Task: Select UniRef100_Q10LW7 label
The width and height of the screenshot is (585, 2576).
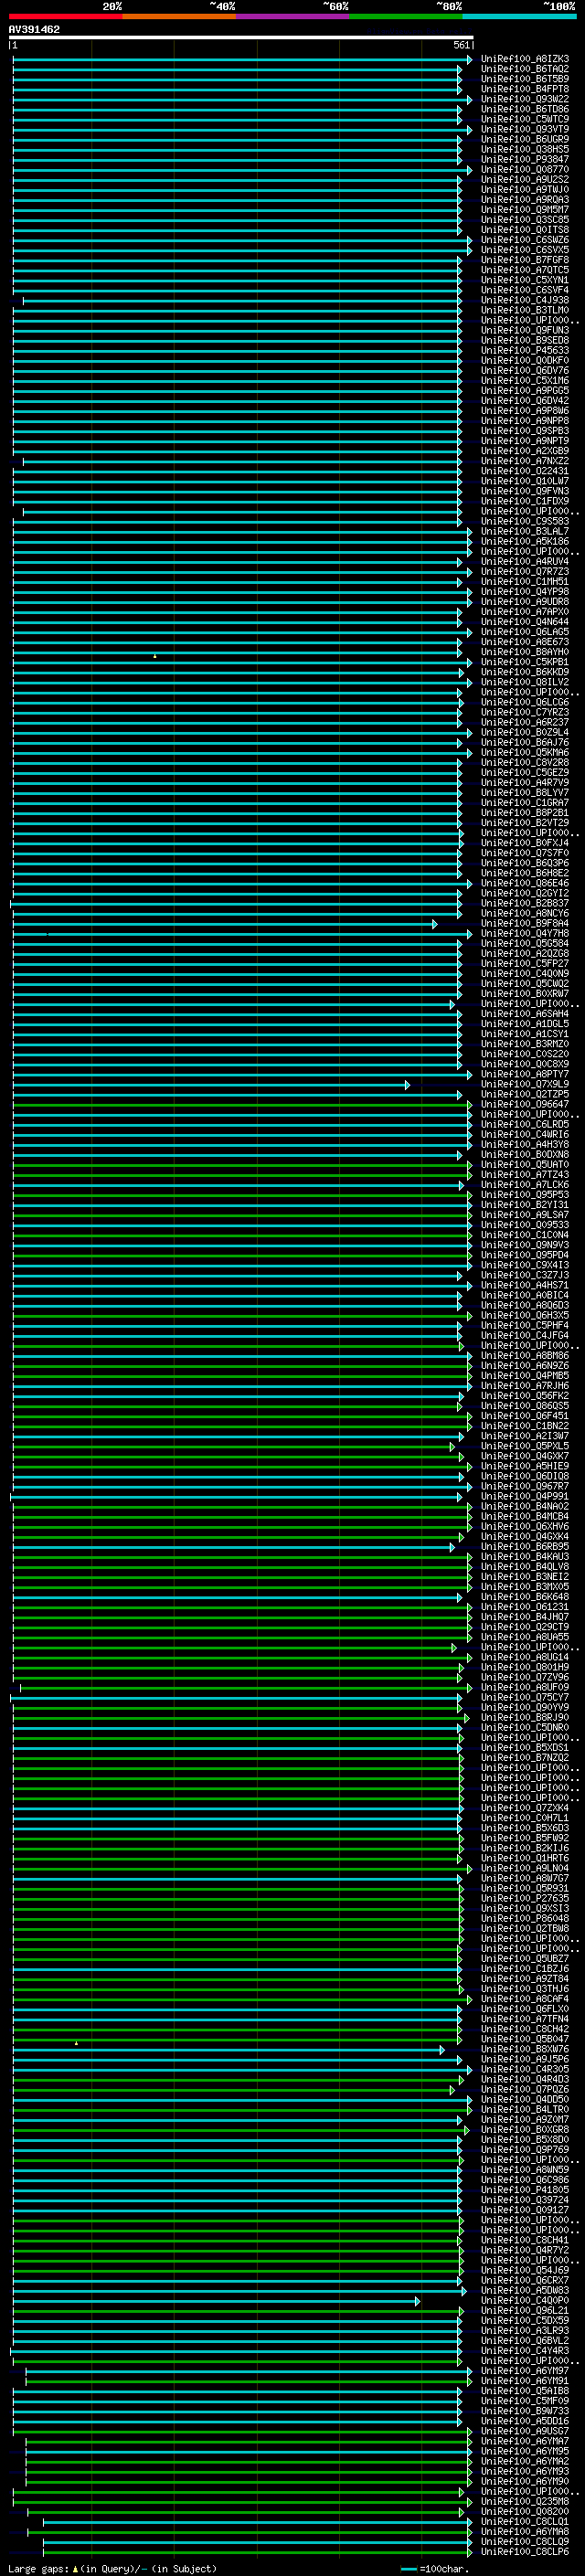Action: pos(525,481)
